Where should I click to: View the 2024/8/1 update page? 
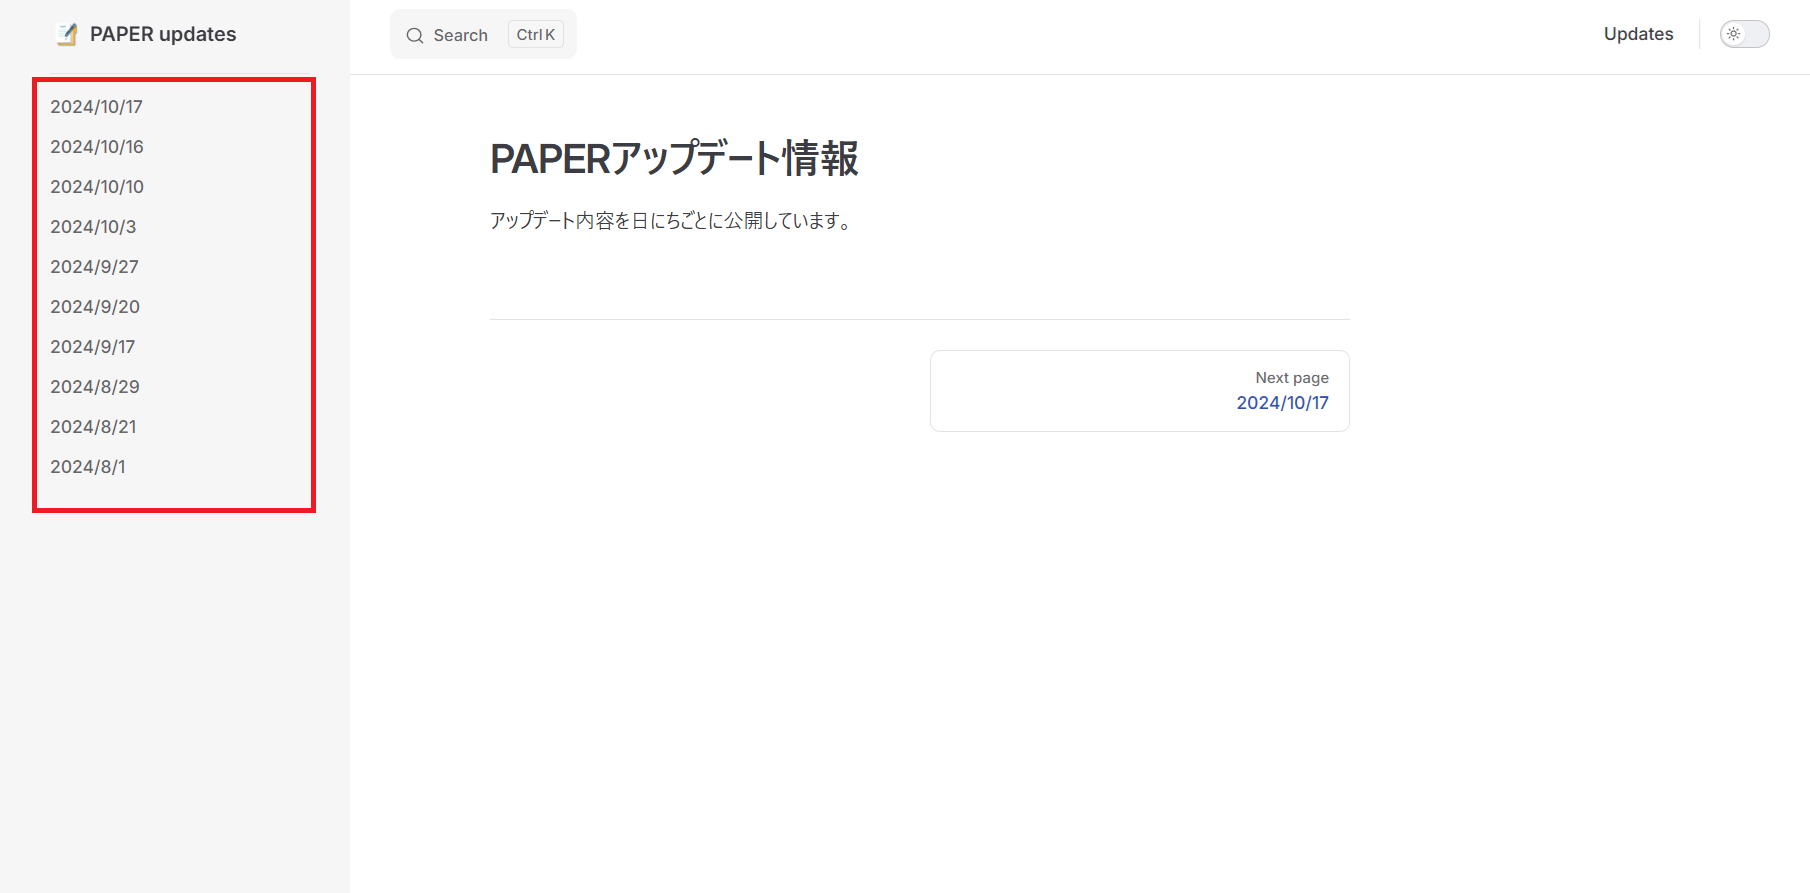[88, 467]
